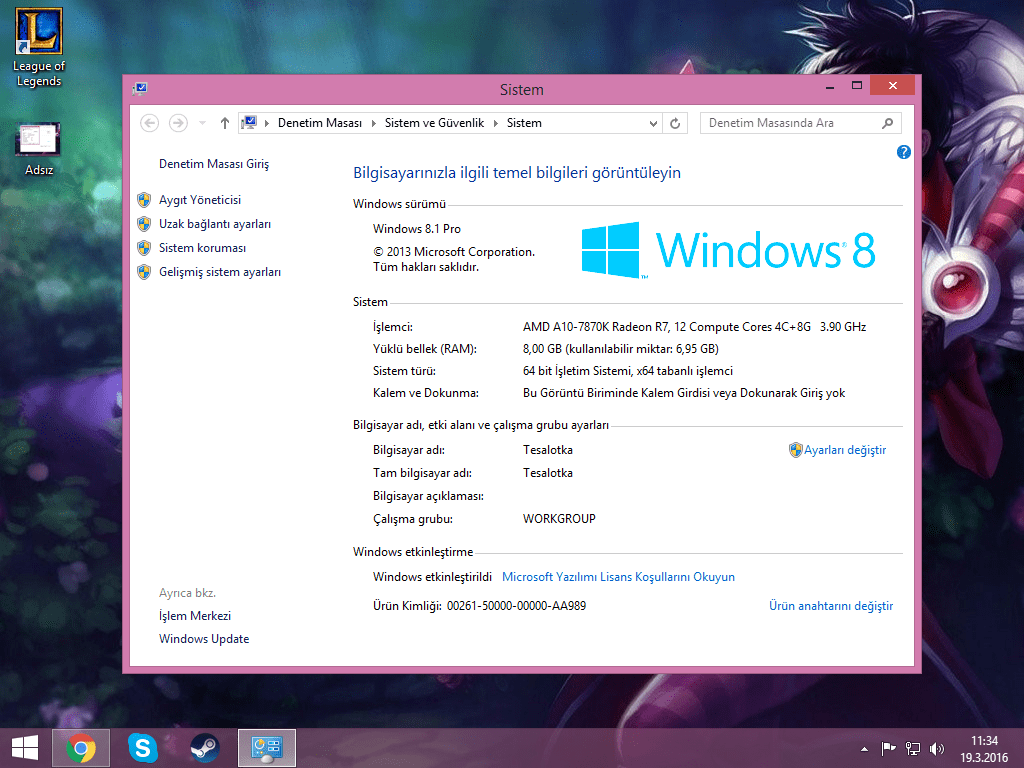
Task: Select the WORKGROUP value
Action: 559,519
